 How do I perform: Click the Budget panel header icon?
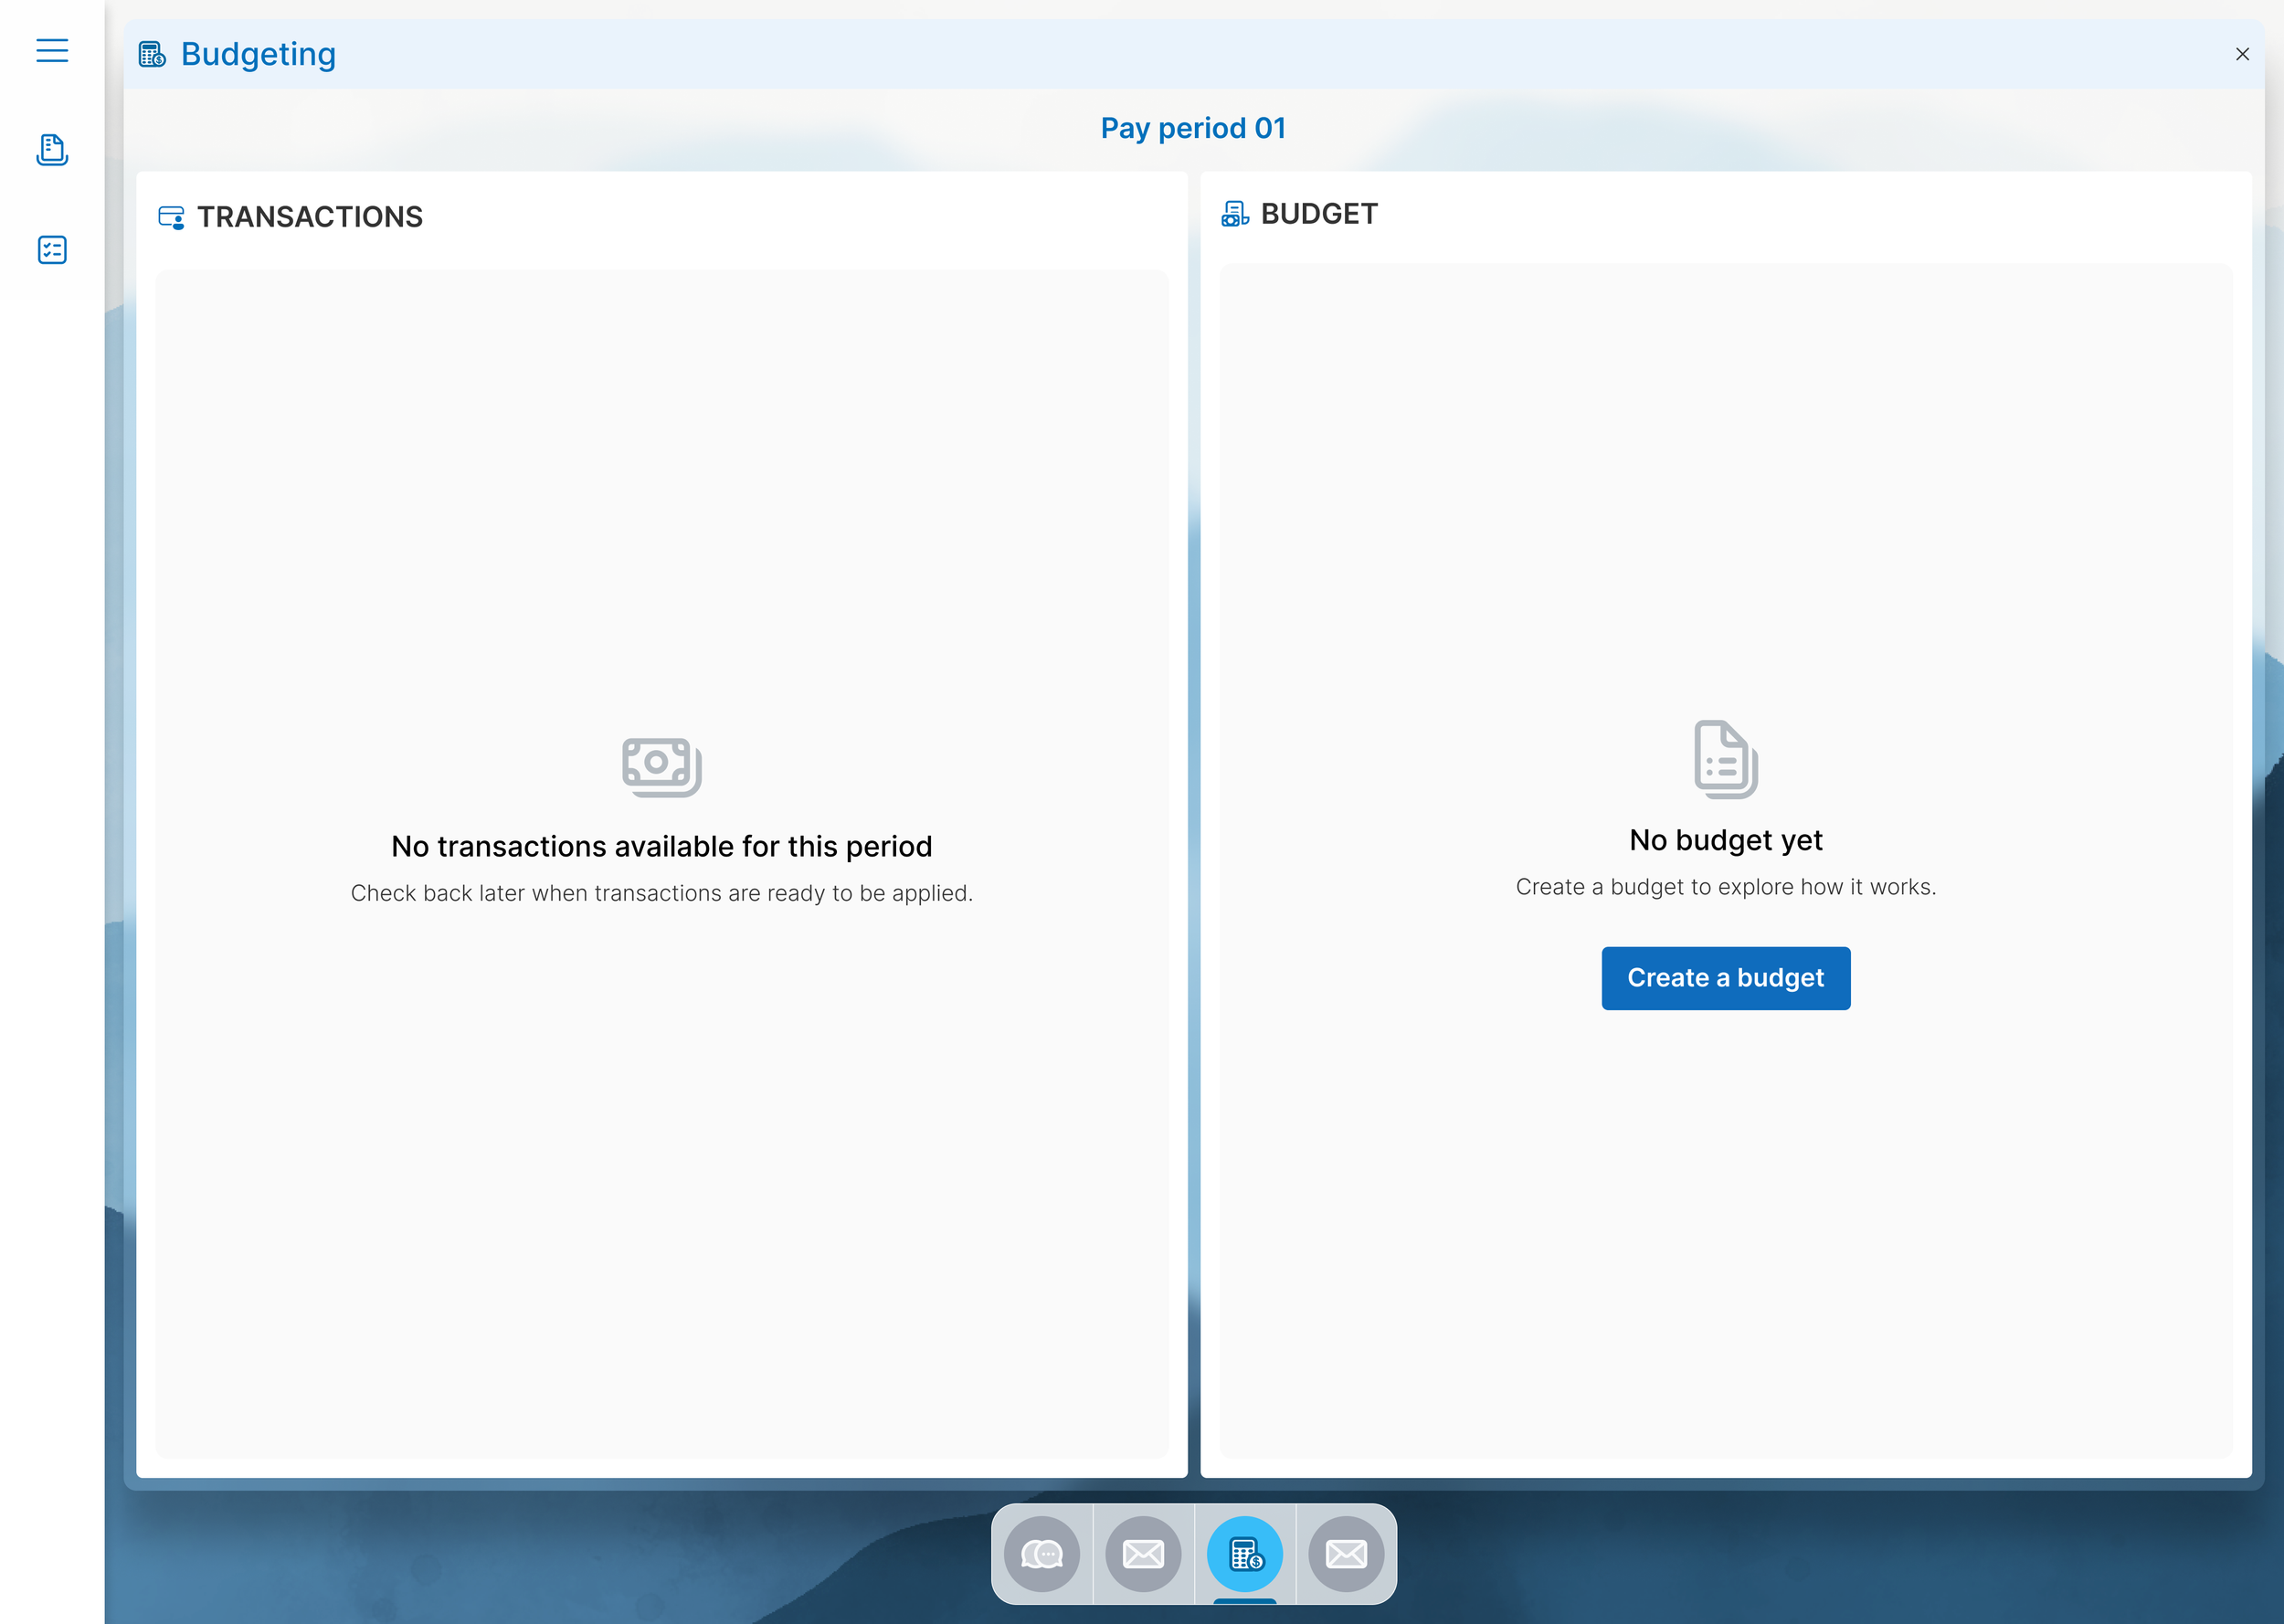pos(1235,214)
